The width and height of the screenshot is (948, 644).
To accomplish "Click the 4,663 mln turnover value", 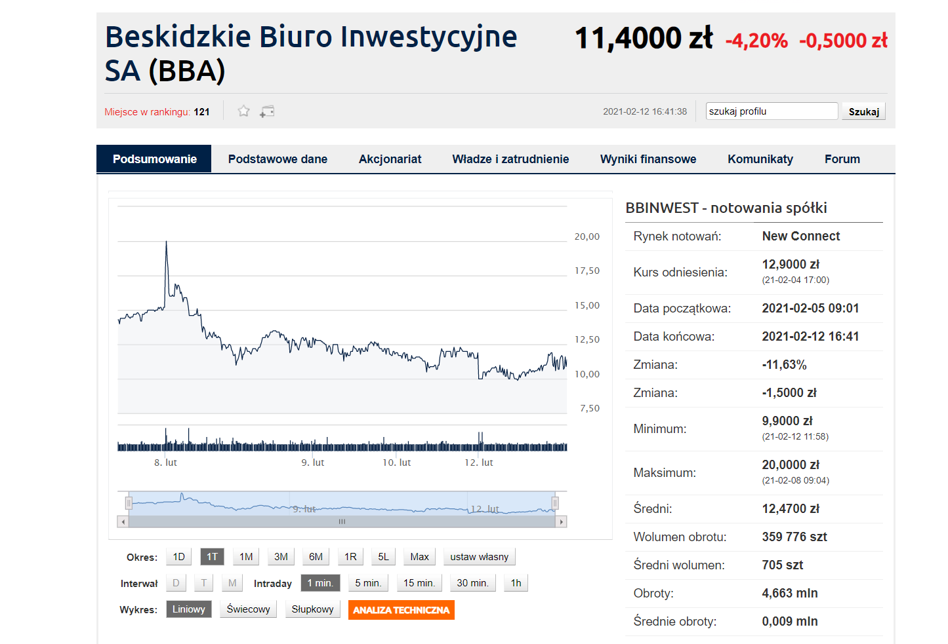I will (790, 593).
